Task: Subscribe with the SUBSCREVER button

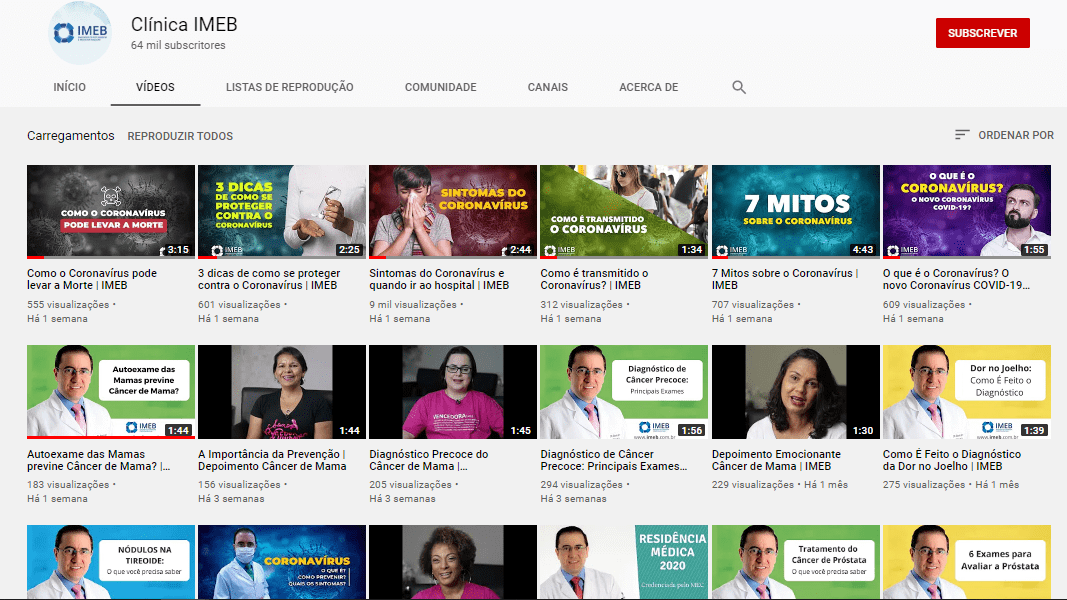Action: tap(983, 33)
